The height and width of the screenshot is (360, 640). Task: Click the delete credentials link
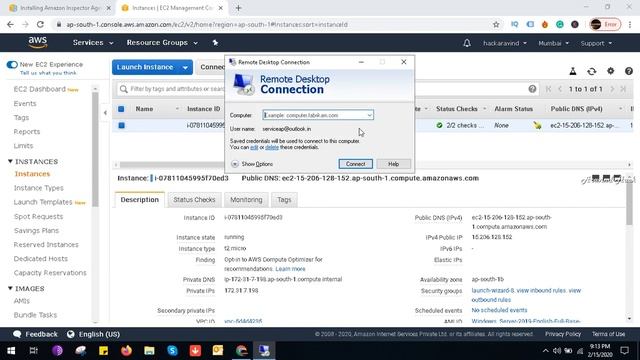tap(272, 147)
